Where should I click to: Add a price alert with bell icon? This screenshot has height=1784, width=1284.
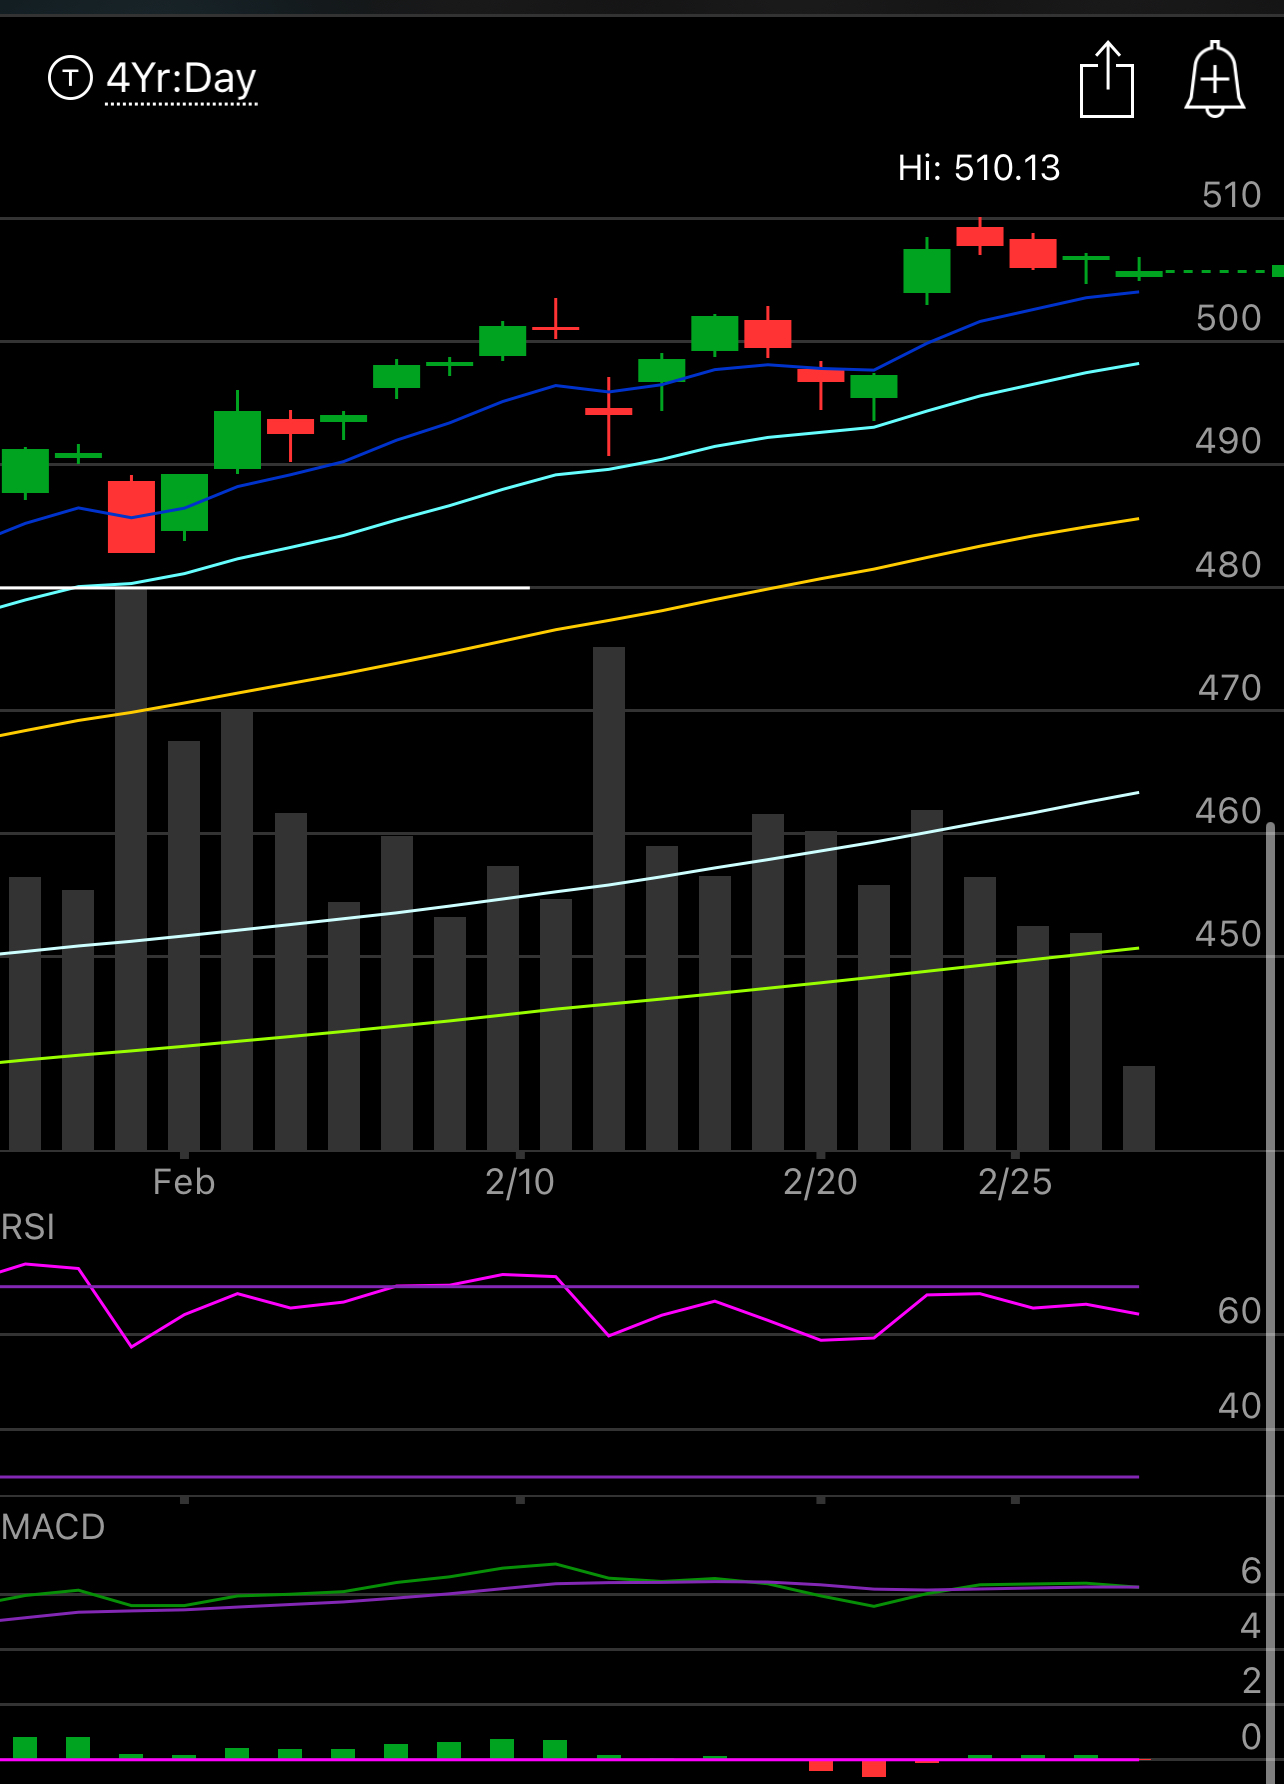[1215, 79]
